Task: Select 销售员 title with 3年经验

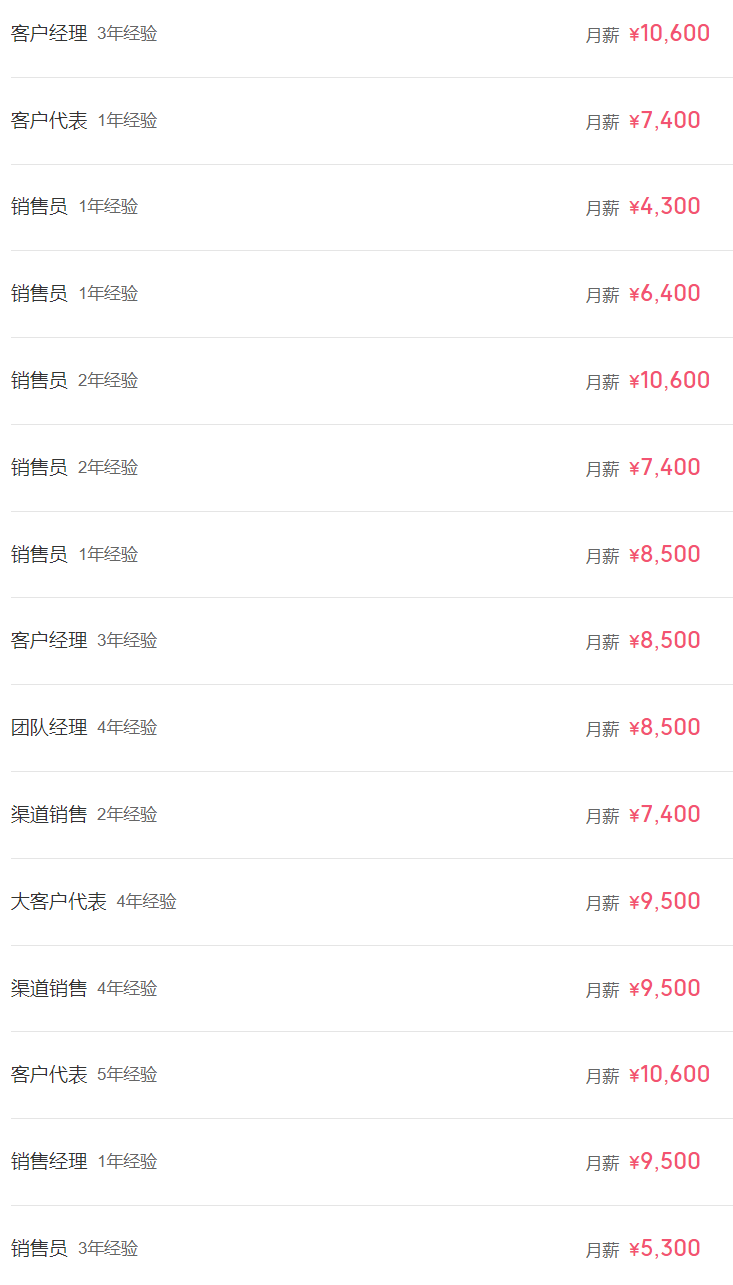Action: pyautogui.click(x=39, y=1249)
